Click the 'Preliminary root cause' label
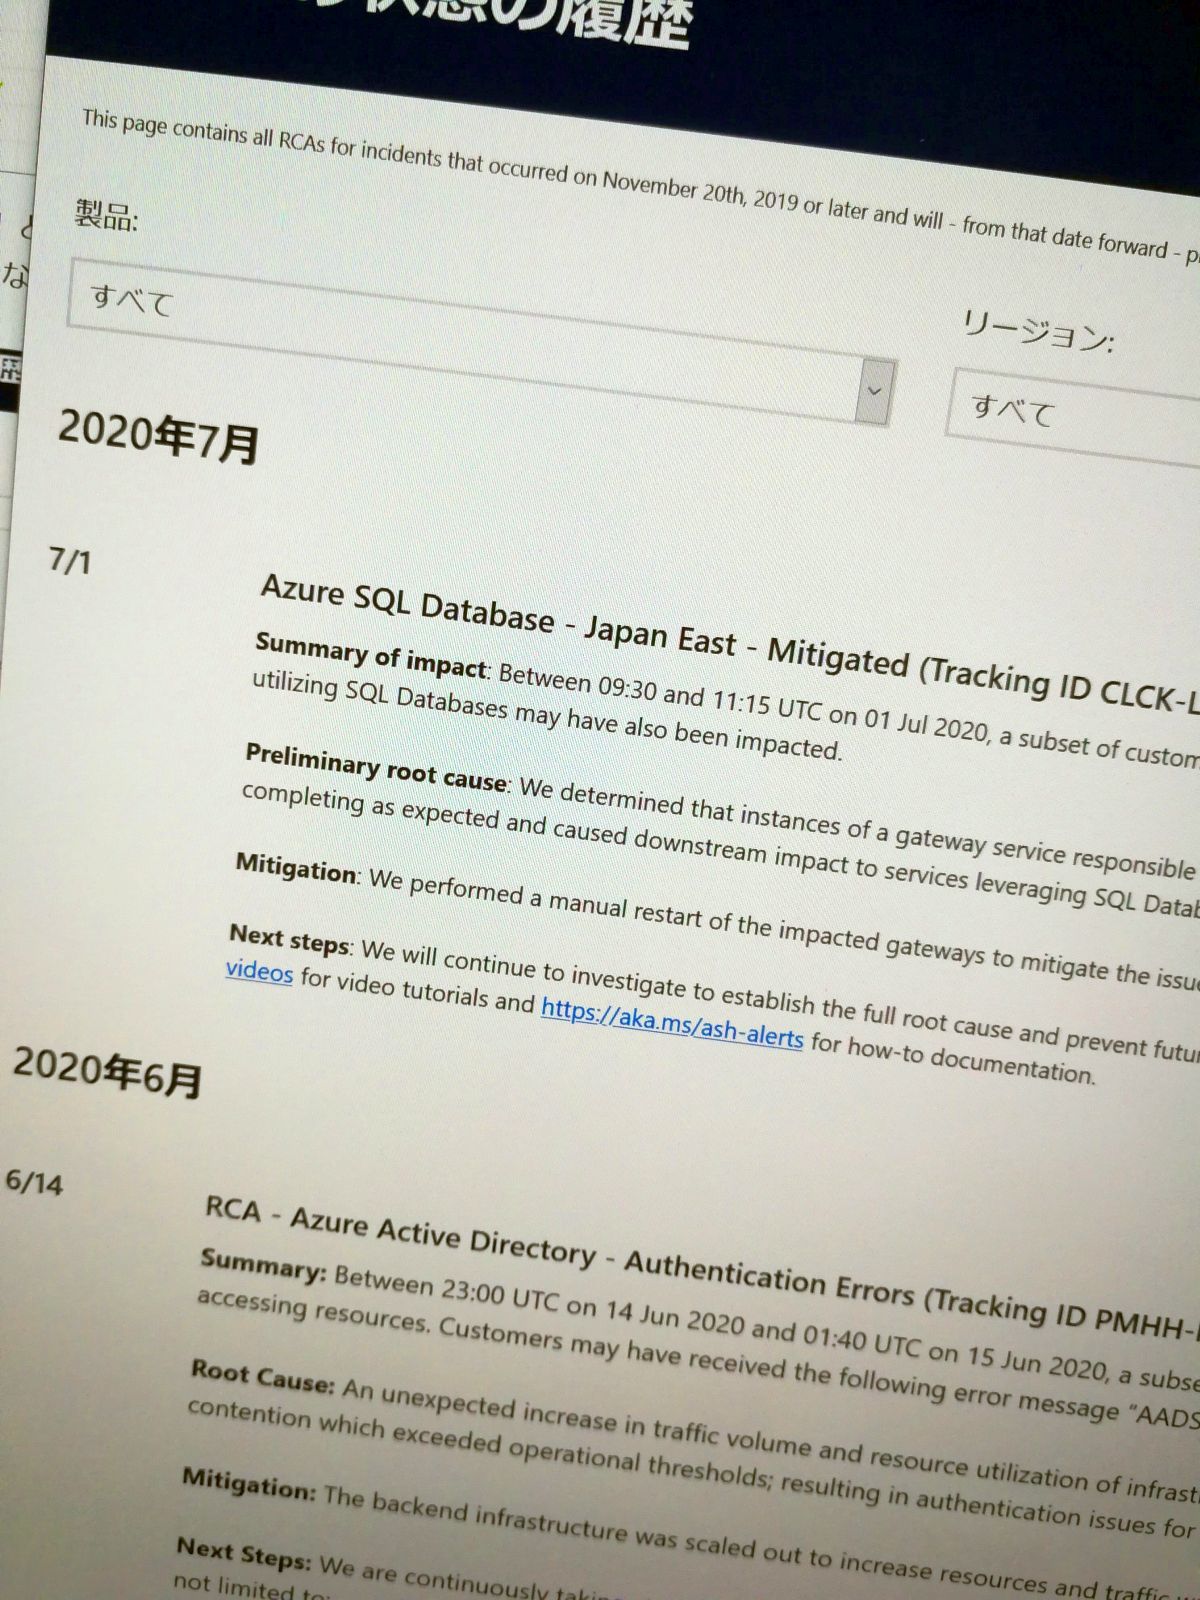 [377, 767]
